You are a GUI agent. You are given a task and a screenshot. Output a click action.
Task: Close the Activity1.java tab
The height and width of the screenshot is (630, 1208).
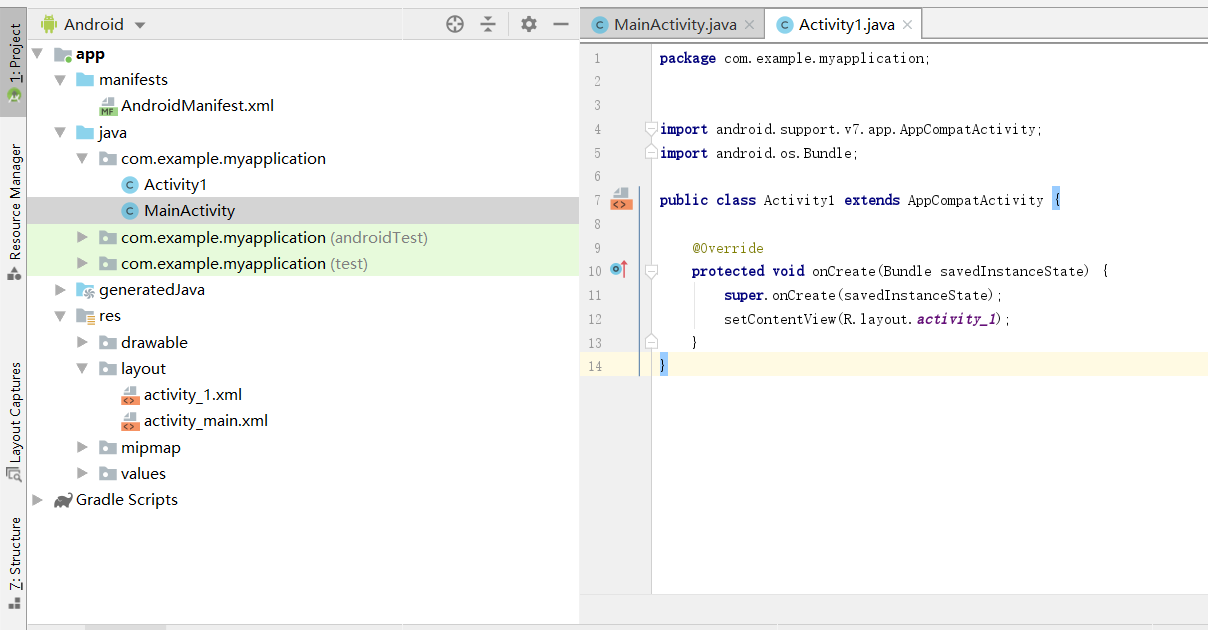point(906,25)
